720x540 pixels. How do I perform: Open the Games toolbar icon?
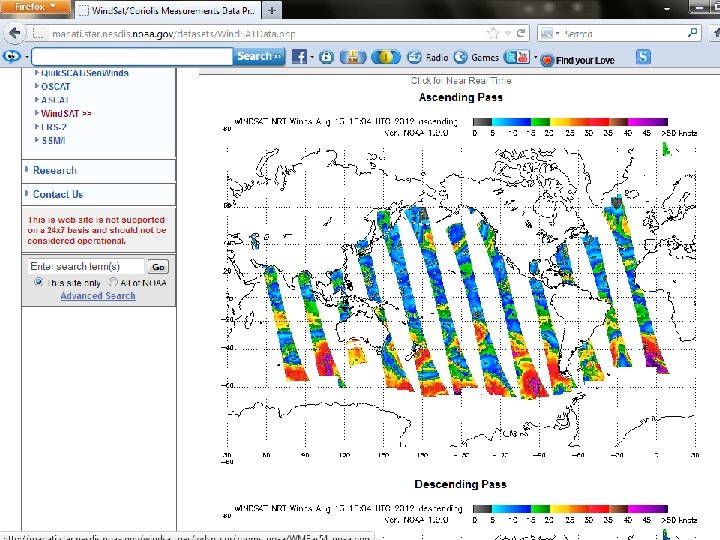pos(462,57)
